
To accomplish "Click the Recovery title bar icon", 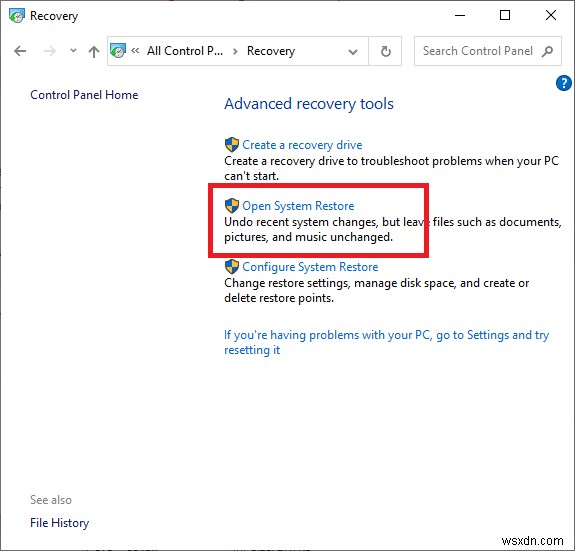I will click(x=17, y=16).
